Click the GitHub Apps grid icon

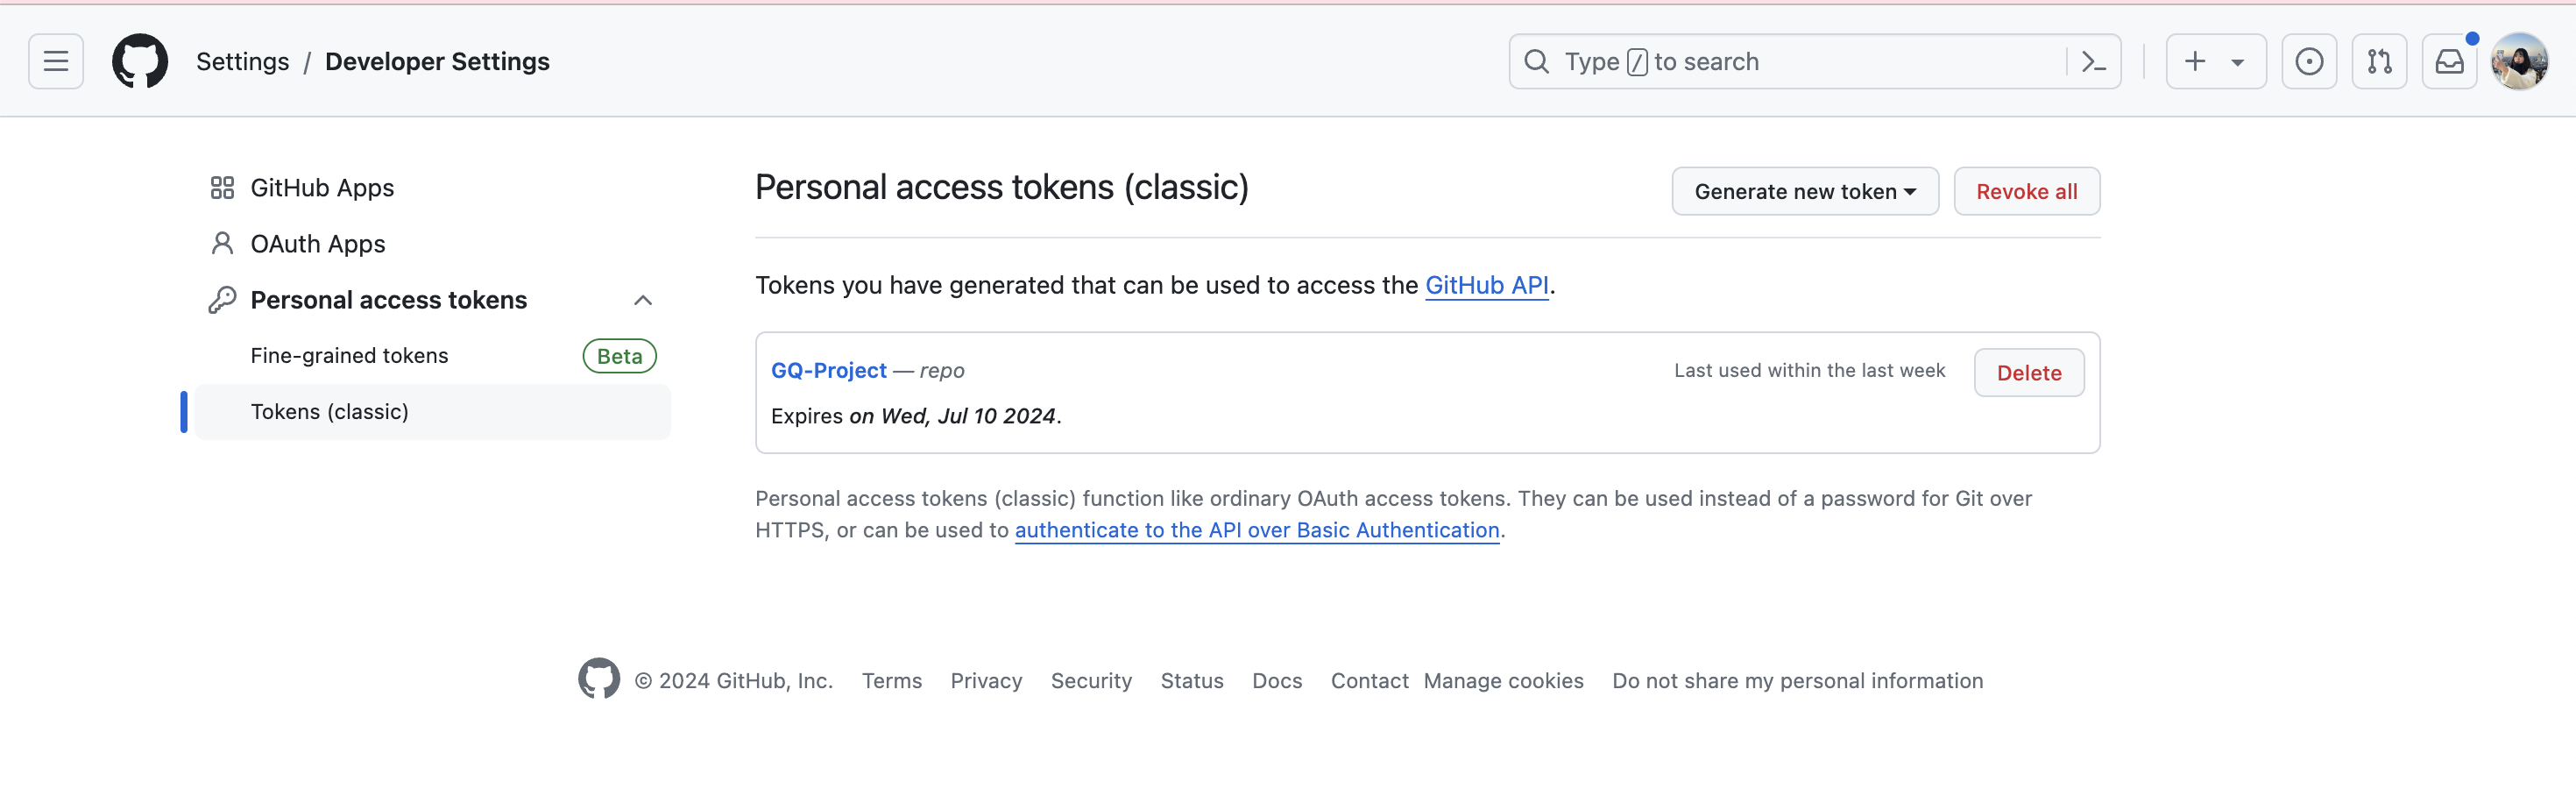pos(222,187)
